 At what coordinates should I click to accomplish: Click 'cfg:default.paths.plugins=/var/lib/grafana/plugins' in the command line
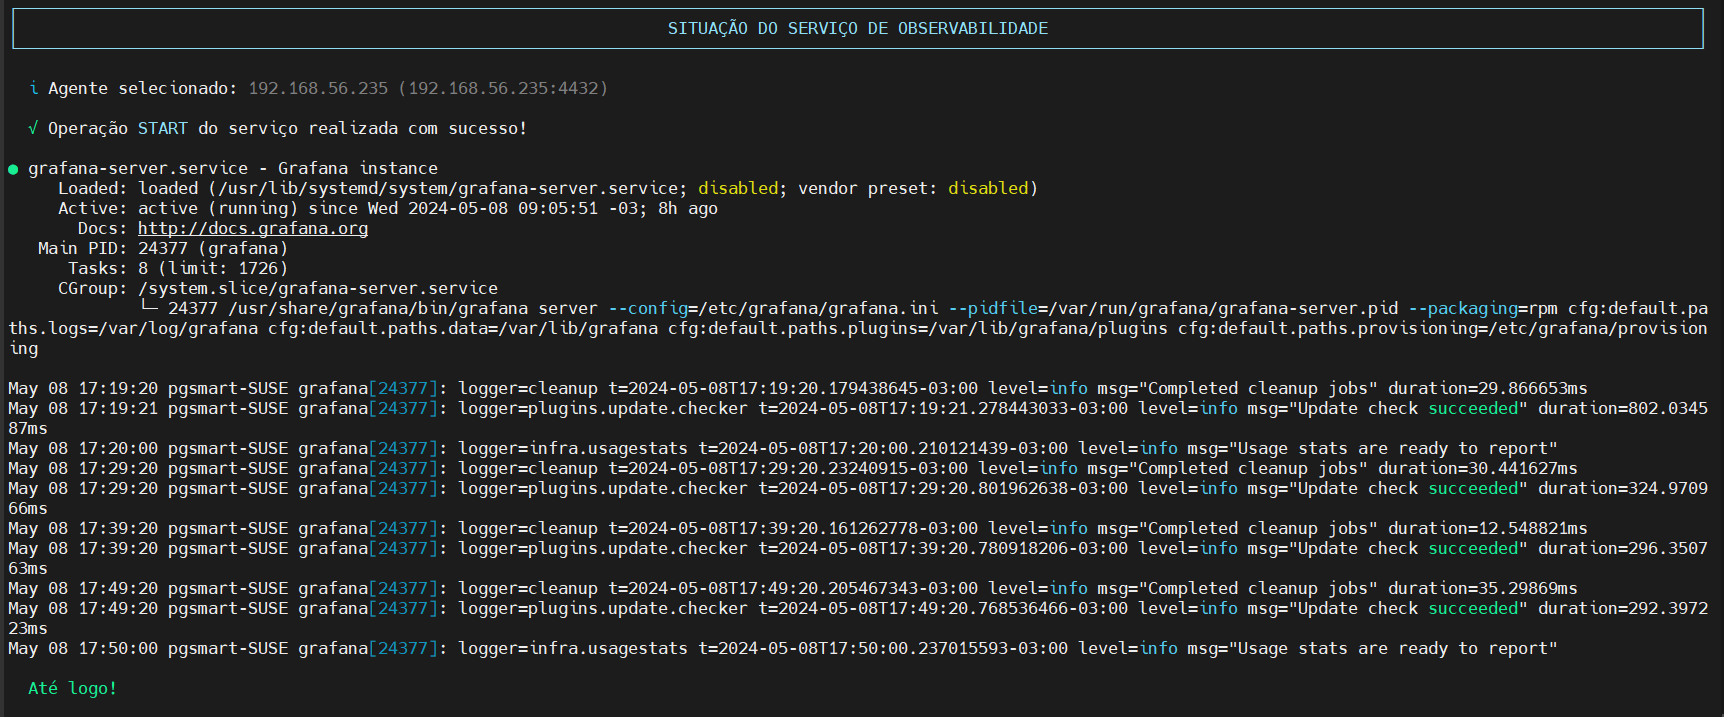tap(918, 328)
